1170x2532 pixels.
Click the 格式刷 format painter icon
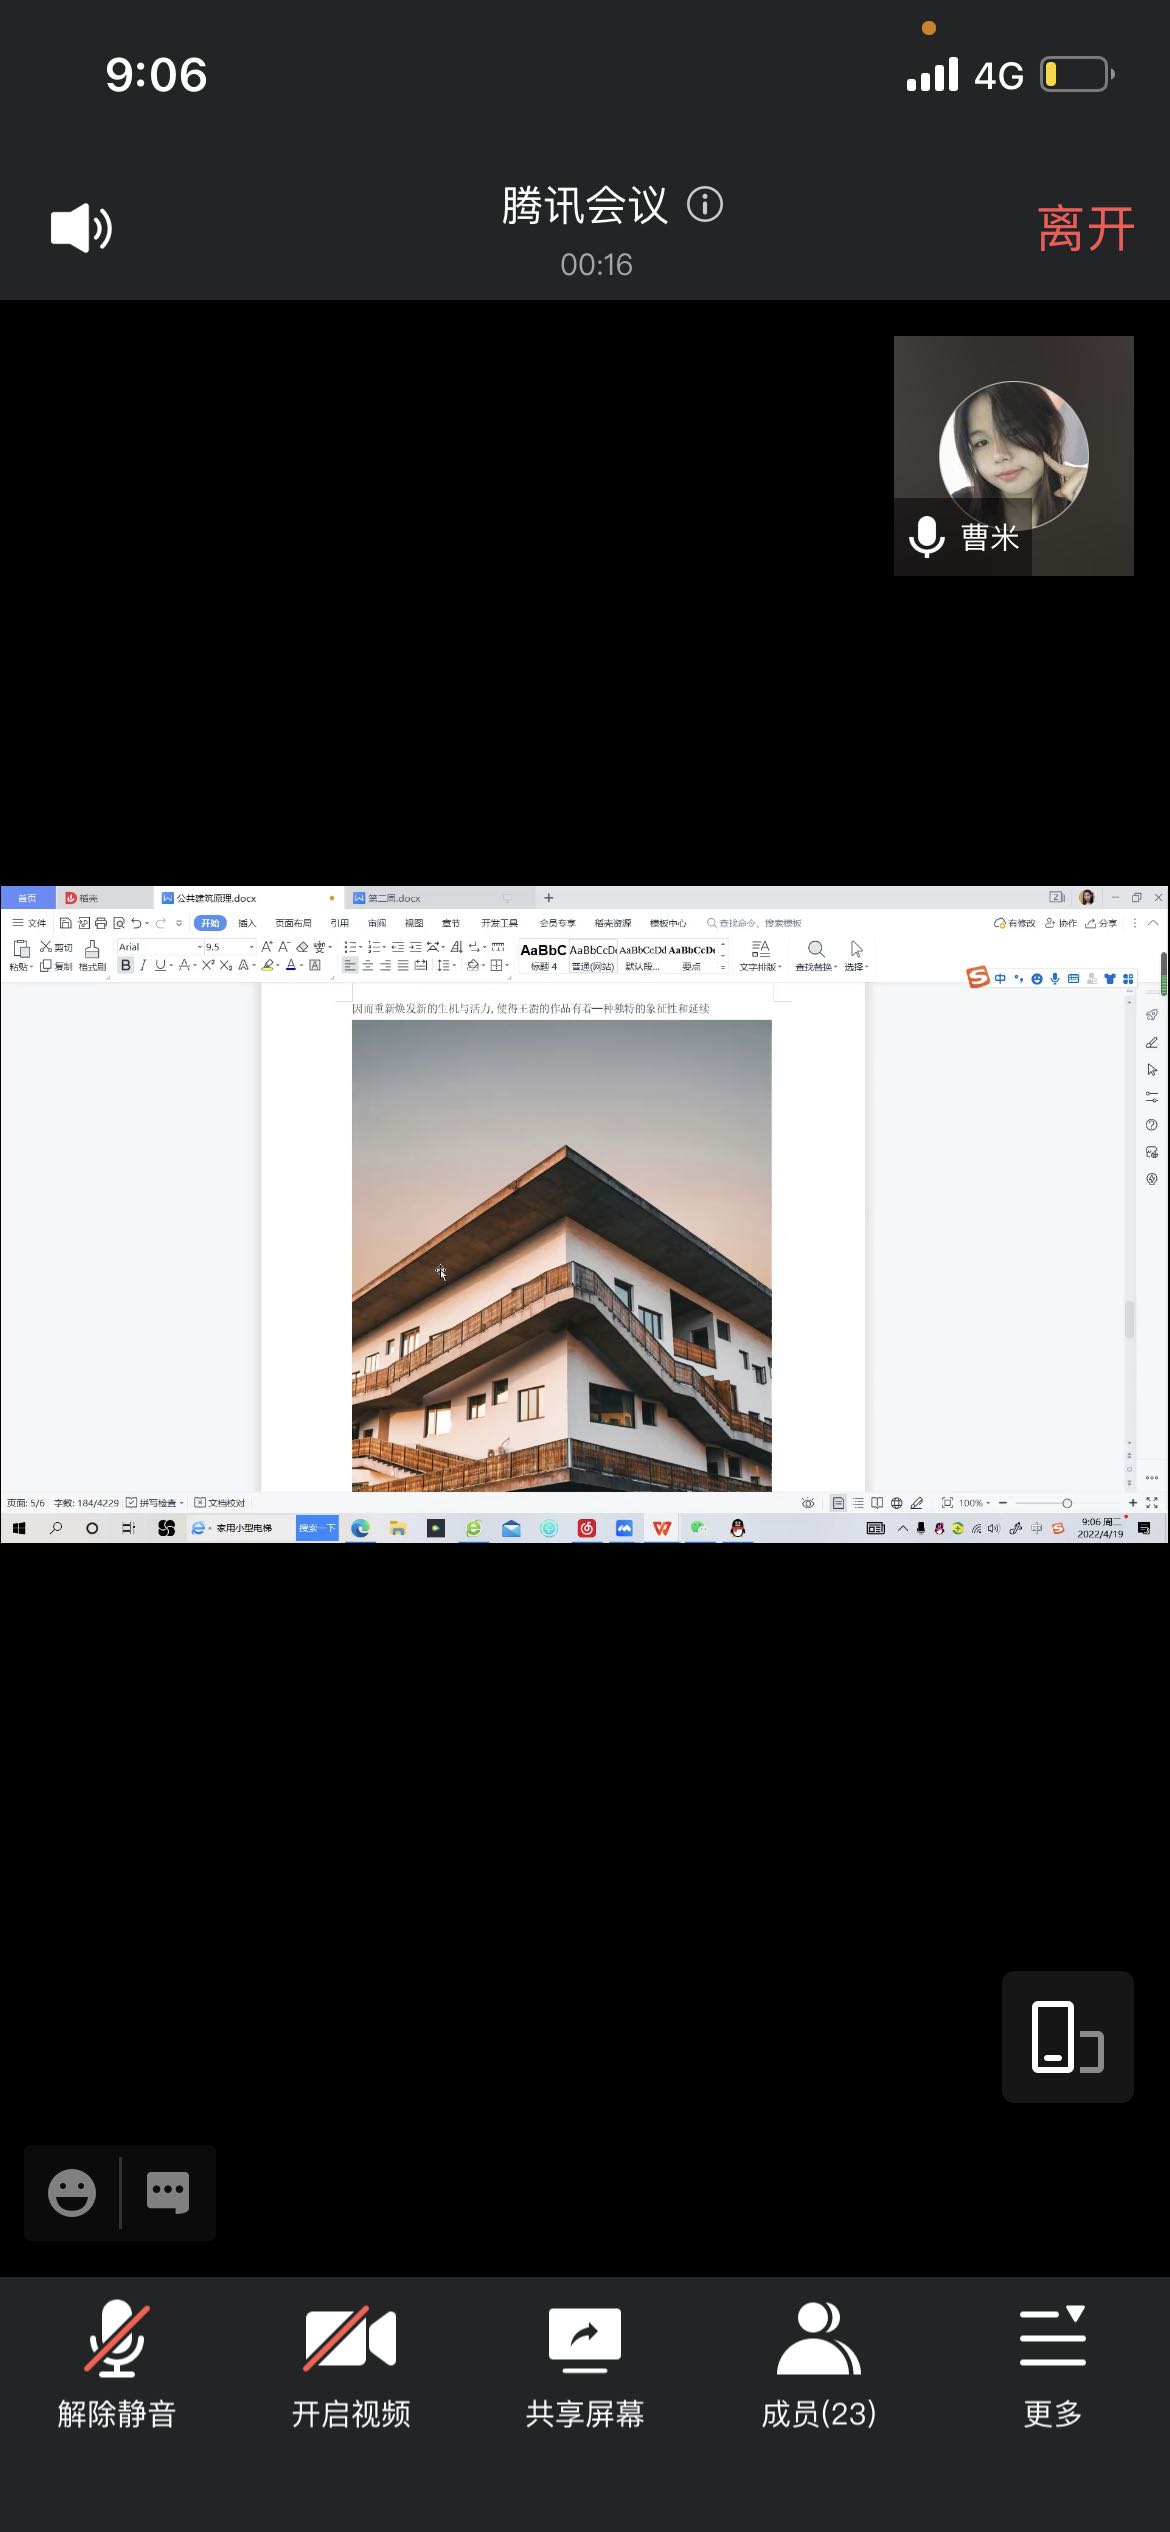click(x=92, y=950)
